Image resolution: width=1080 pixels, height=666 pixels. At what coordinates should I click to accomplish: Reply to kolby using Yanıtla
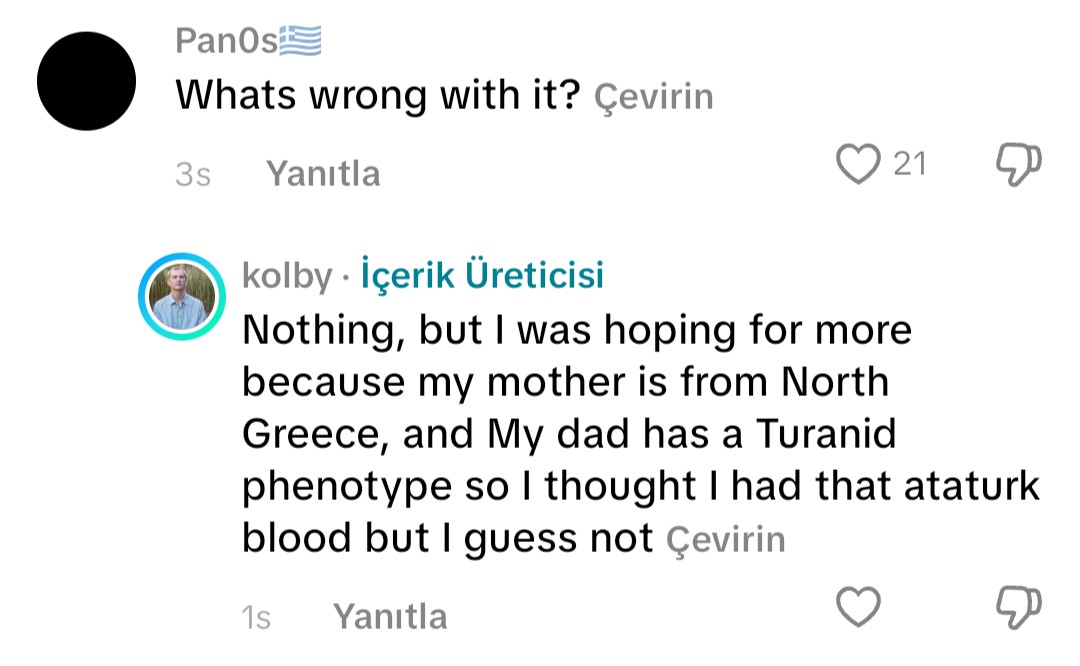390,616
